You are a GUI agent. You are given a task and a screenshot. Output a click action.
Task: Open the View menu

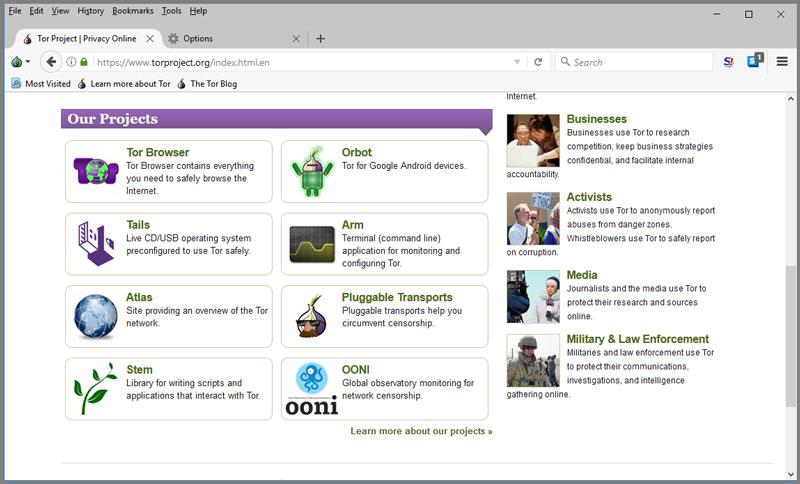60,11
